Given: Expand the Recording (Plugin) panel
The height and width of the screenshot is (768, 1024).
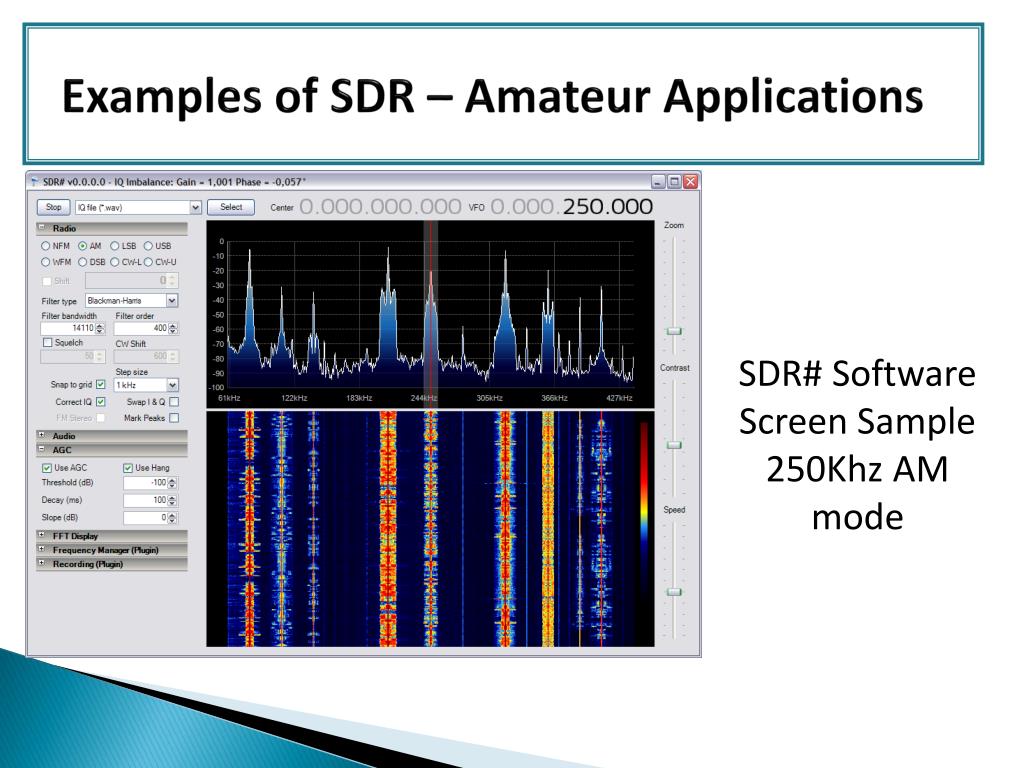Looking at the screenshot, I should (112, 564).
